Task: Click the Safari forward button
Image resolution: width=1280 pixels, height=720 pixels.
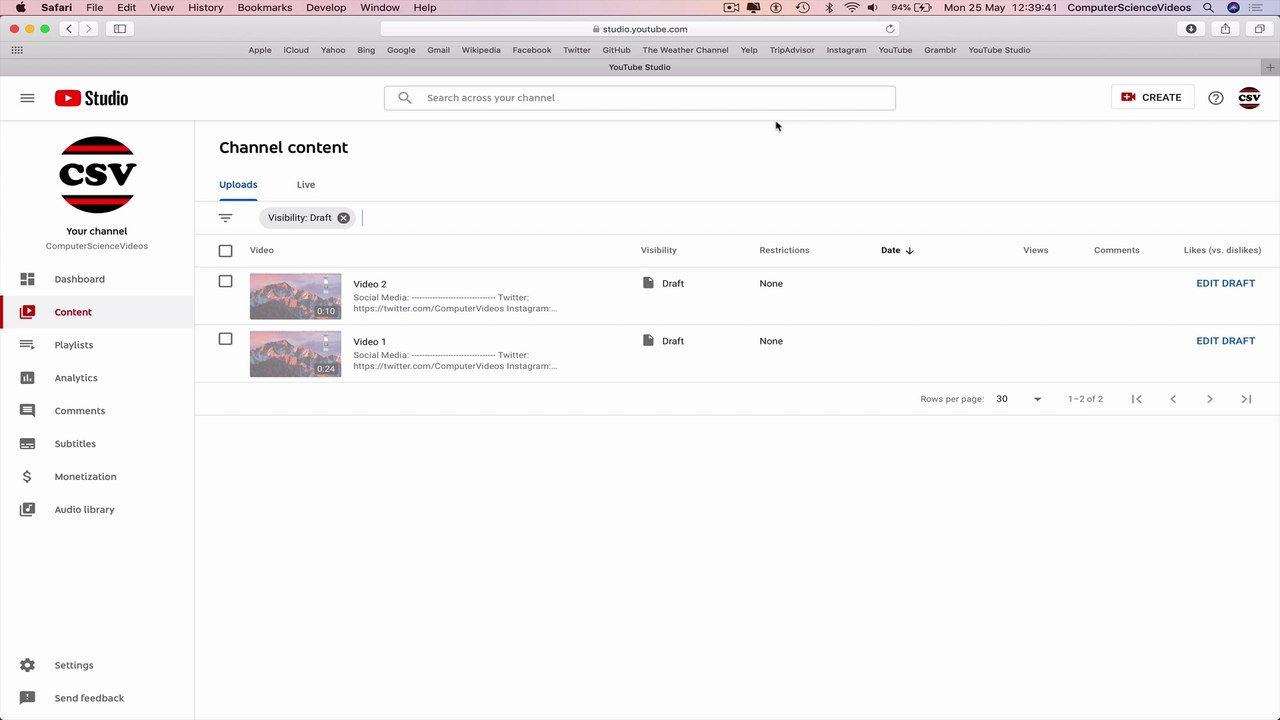Action: point(88,29)
